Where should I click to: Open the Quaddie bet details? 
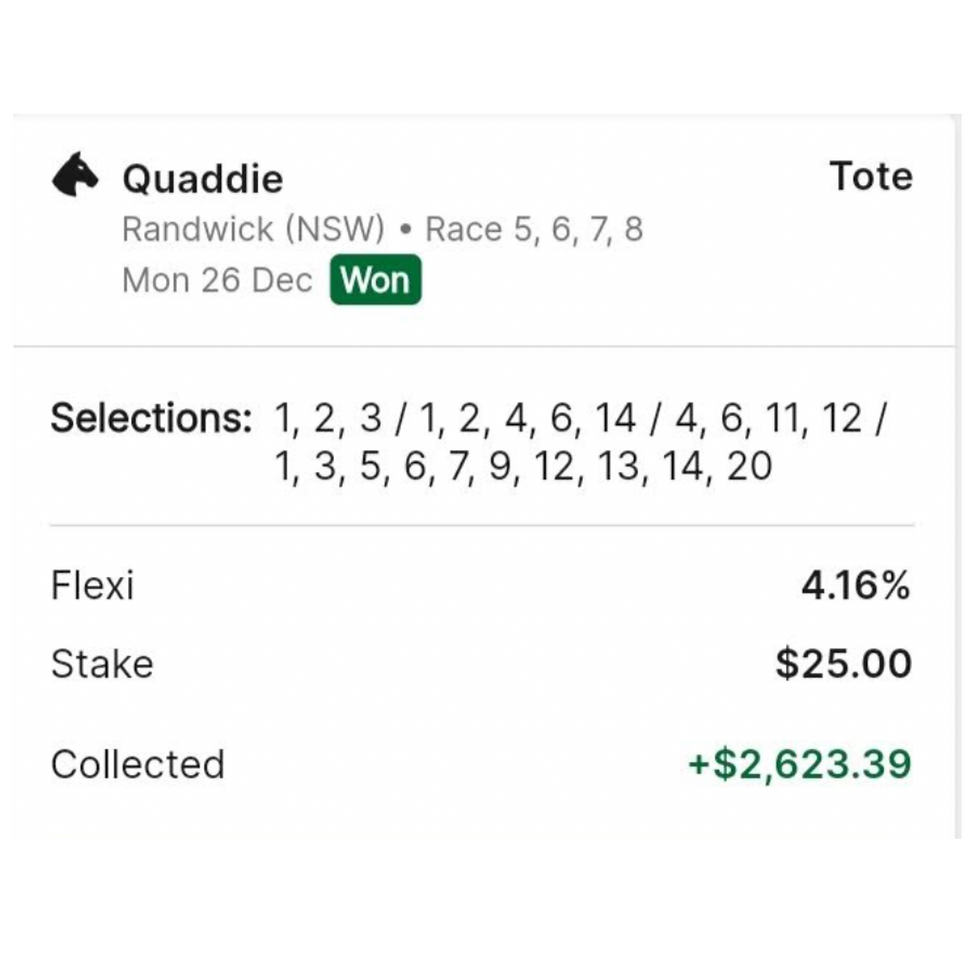[x=203, y=178]
